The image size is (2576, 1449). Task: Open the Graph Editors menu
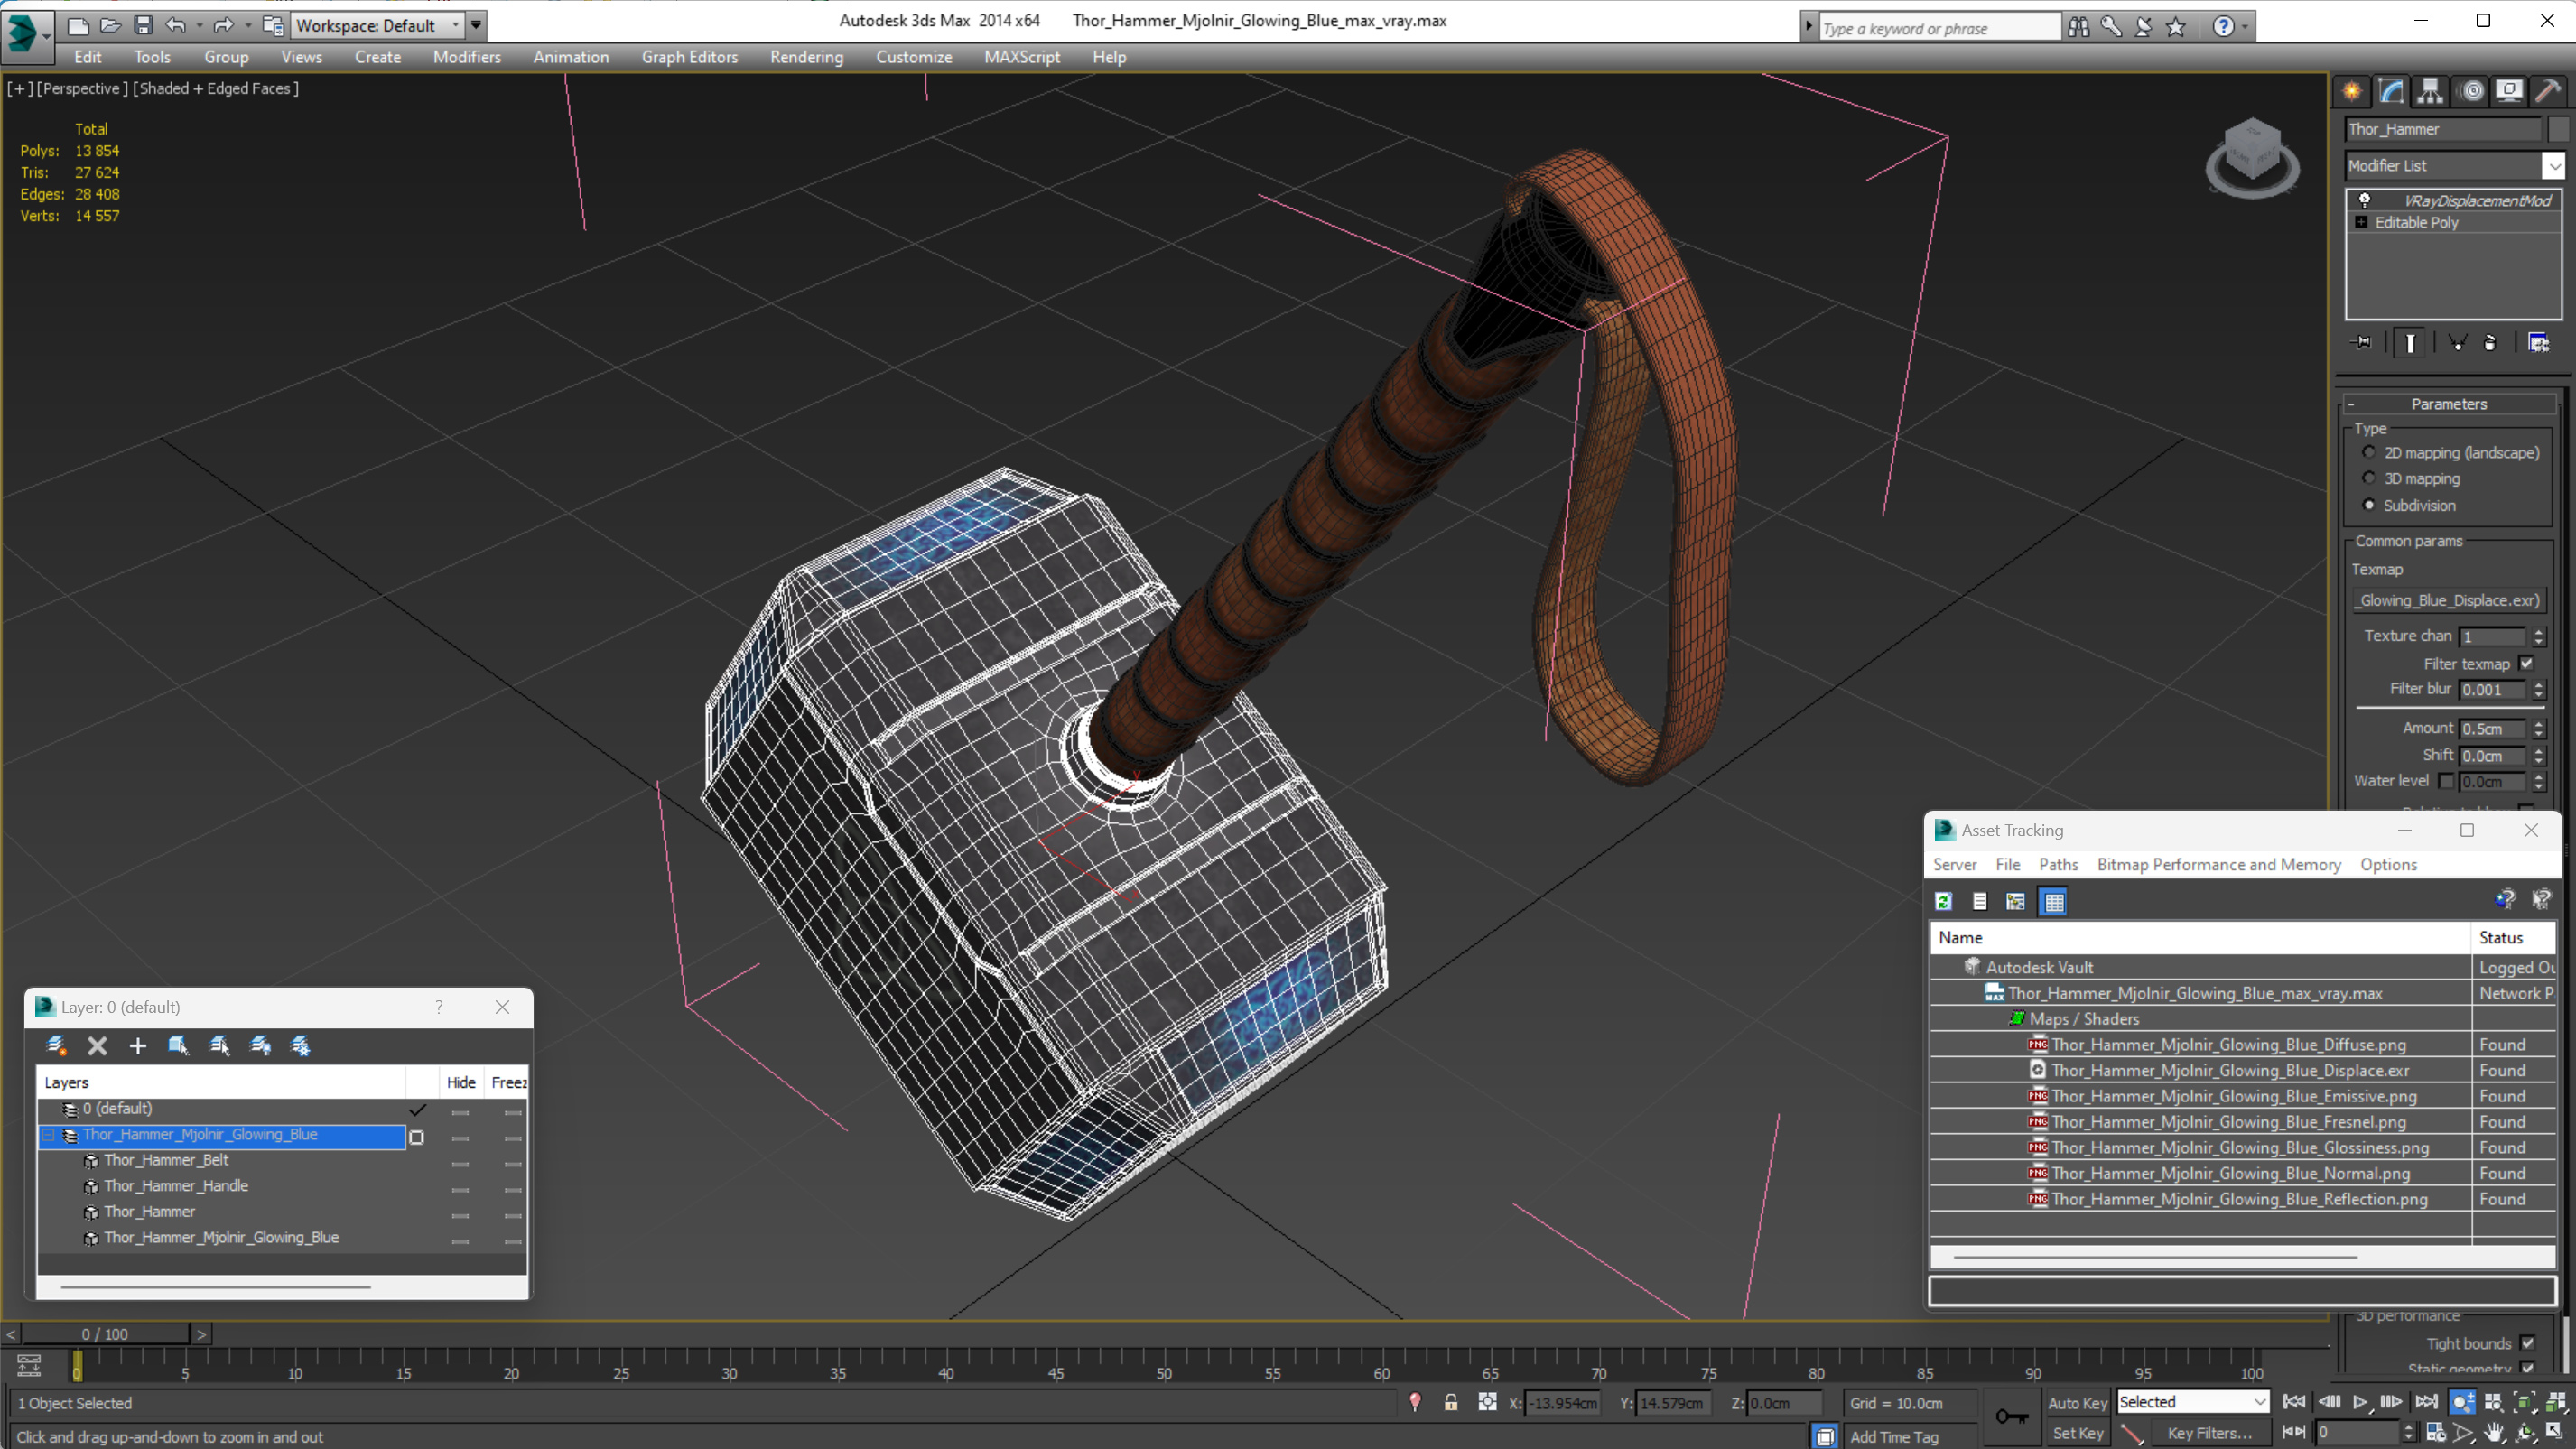[689, 57]
